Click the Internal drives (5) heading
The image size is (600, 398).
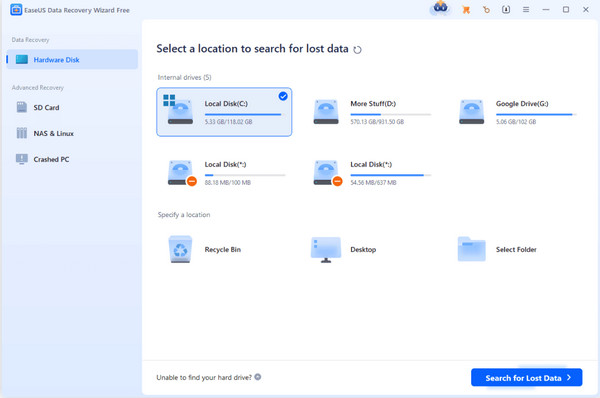pyautogui.click(x=184, y=77)
